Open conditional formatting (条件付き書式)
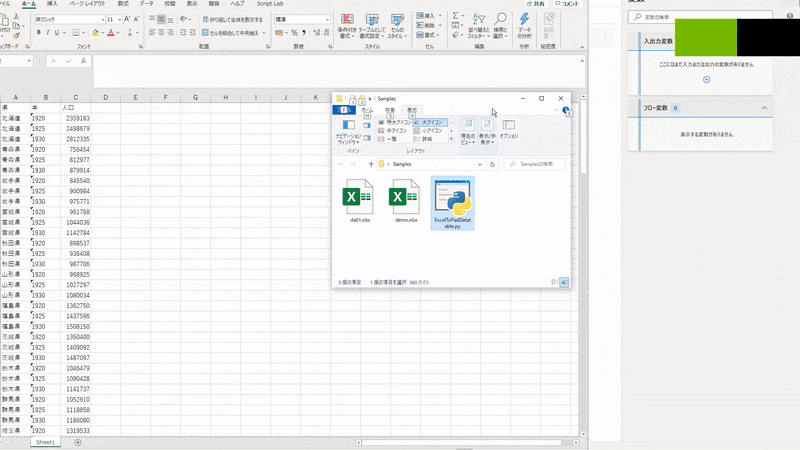Image resolution: width=800 pixels, height=450 pixels. pyautogui.click(x=347, y=26)
